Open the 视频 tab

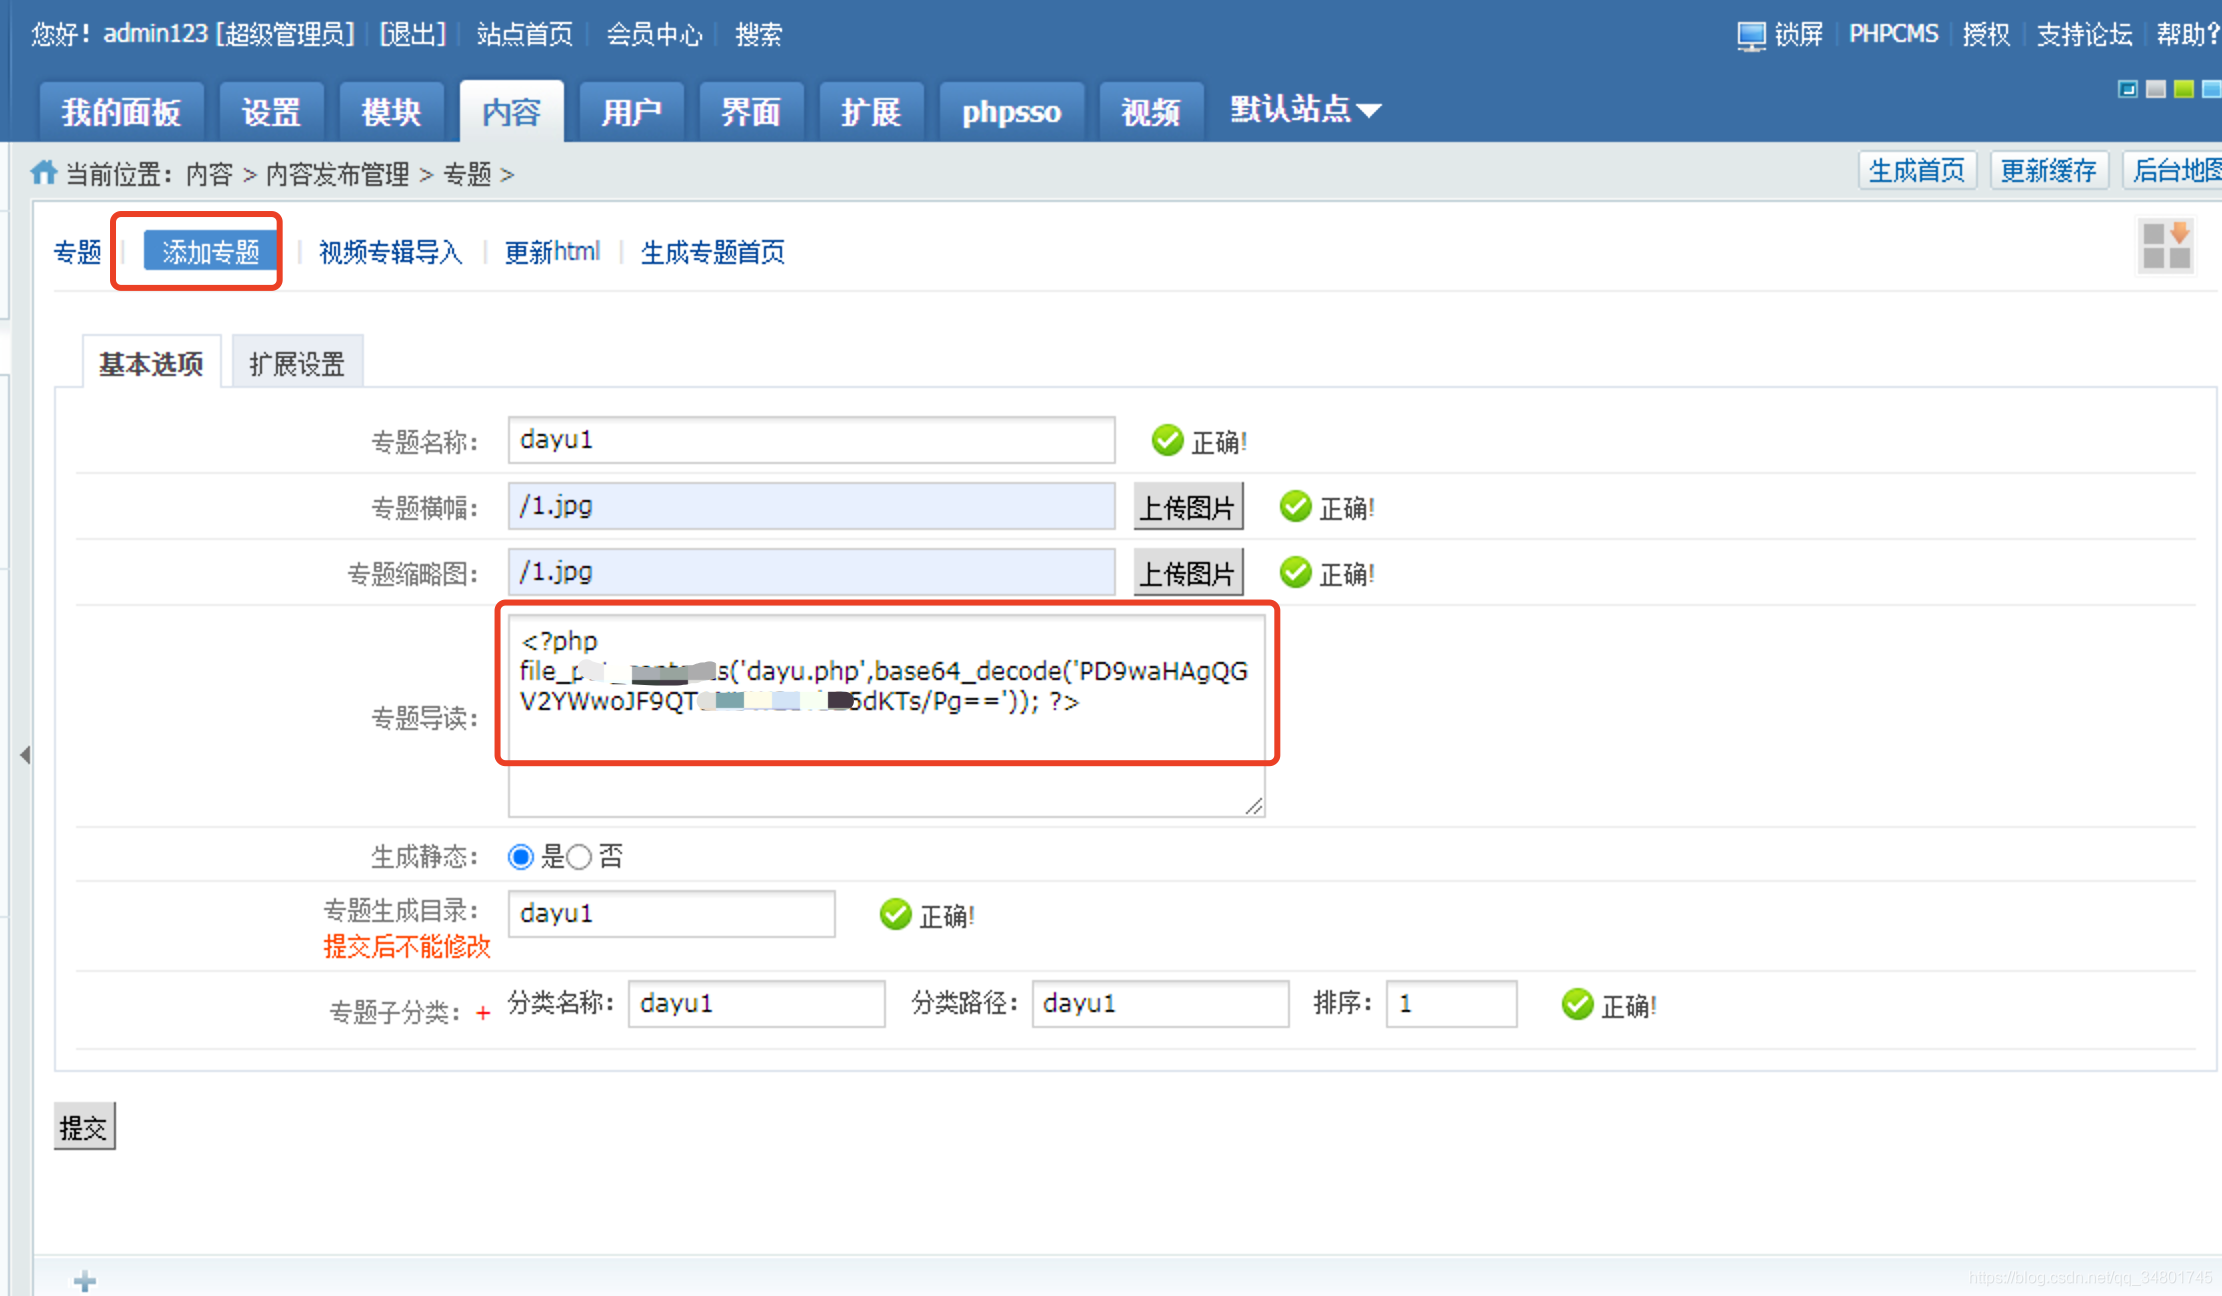1151,112
